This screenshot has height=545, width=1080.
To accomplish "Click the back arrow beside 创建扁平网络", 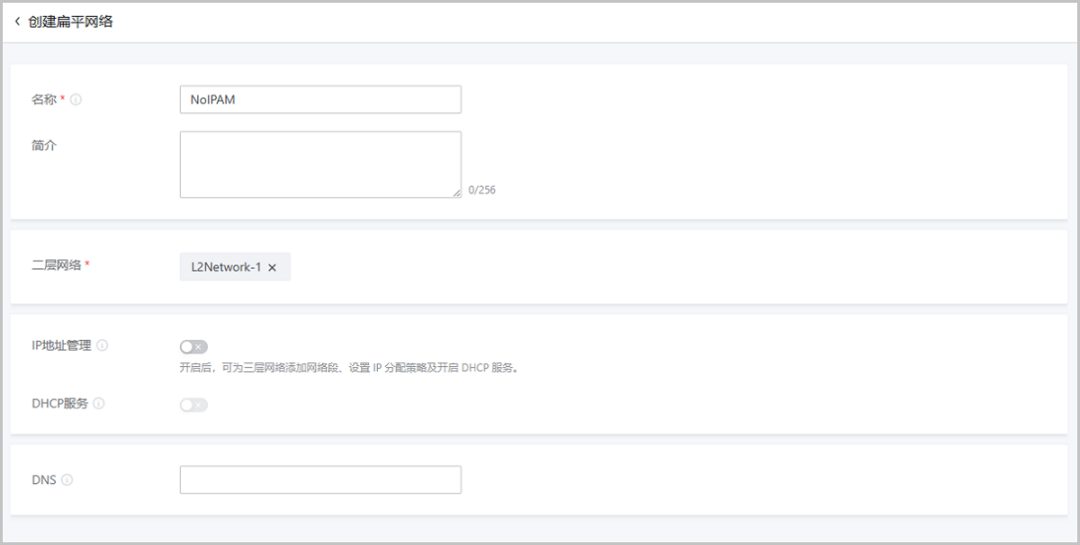I will [x=17, y=21].
